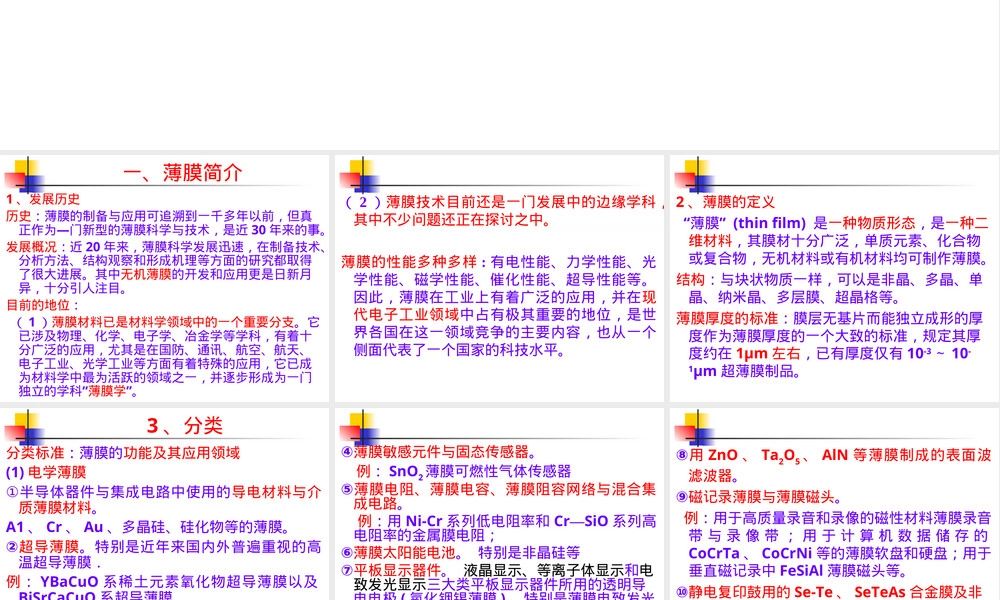Open the slide headed 2、薄膜的定义
The width and height of the screenshot is (1000, 600).
coord(835,278)
